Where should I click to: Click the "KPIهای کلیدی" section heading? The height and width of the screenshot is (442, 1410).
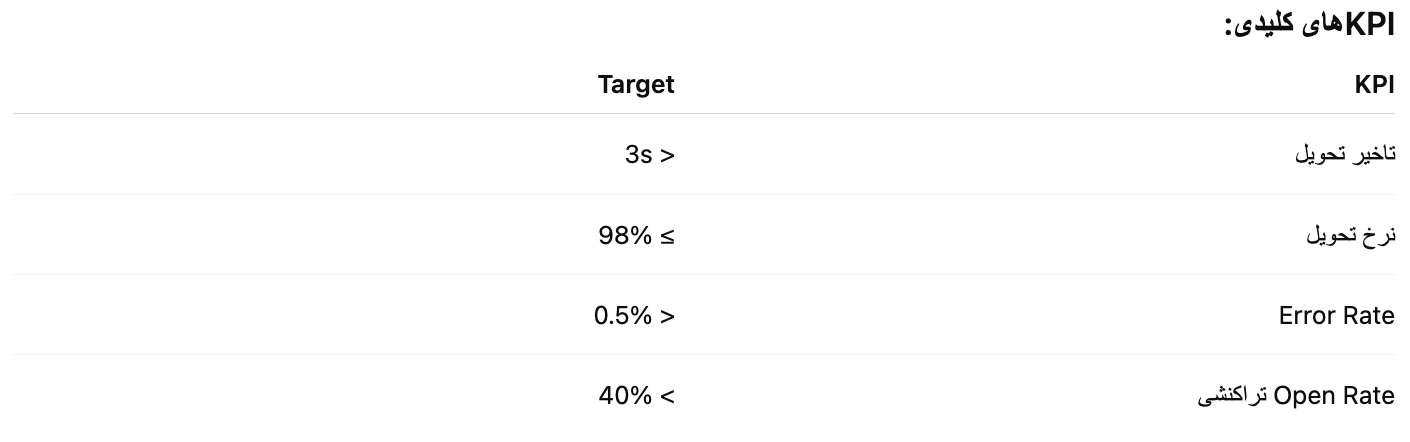(x=1309, y=25)
